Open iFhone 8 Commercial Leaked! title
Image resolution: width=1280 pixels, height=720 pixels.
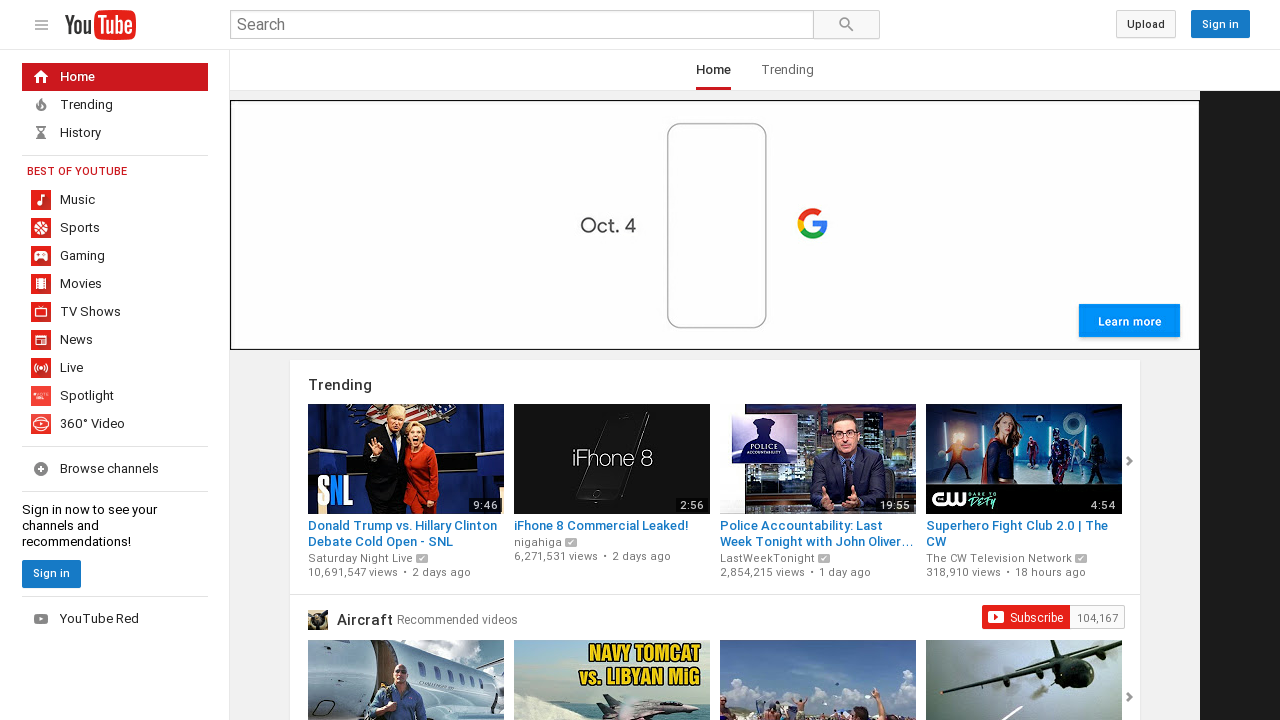(x=601, y=526)
